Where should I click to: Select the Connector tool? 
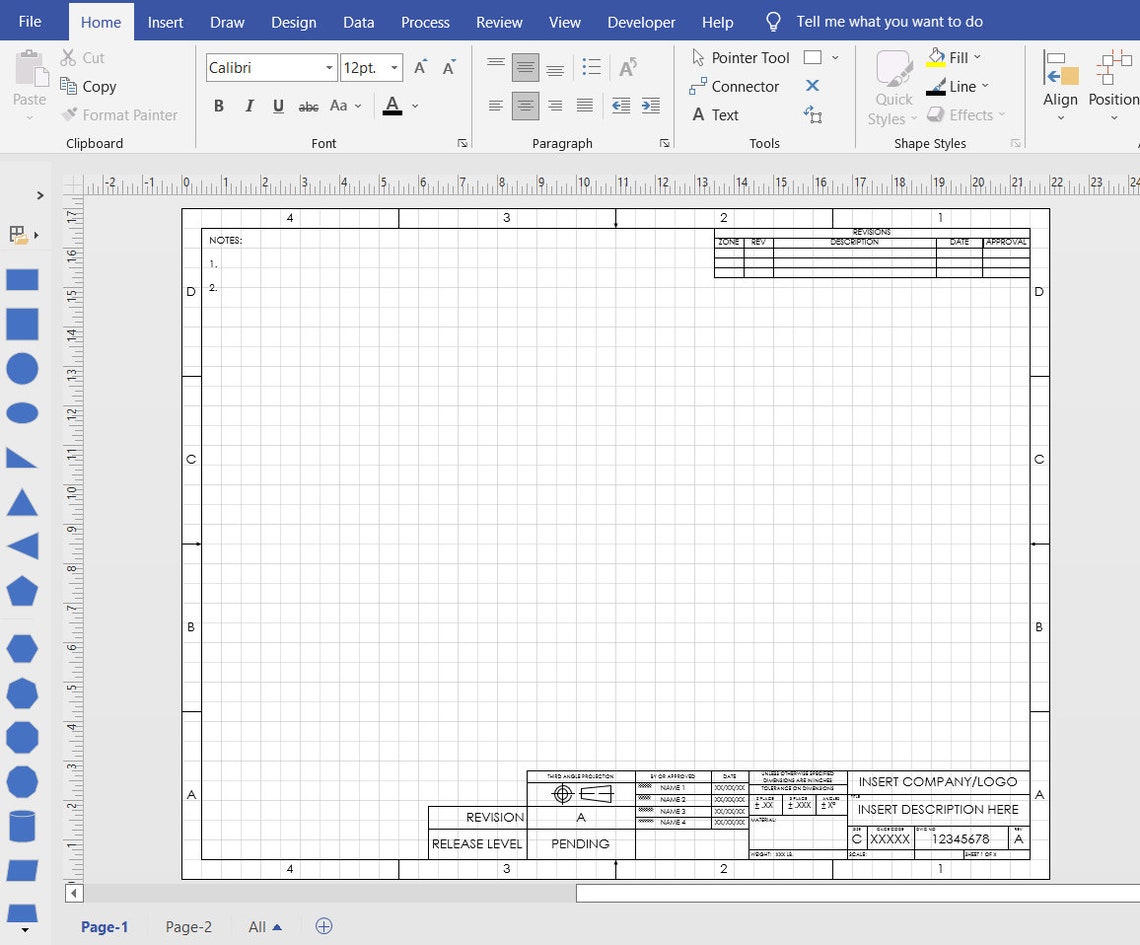736,86
